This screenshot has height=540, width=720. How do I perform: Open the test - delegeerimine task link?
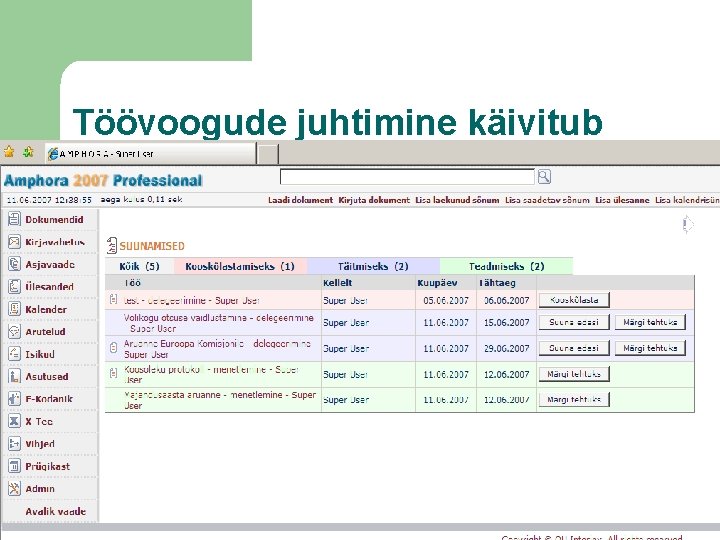192,300
